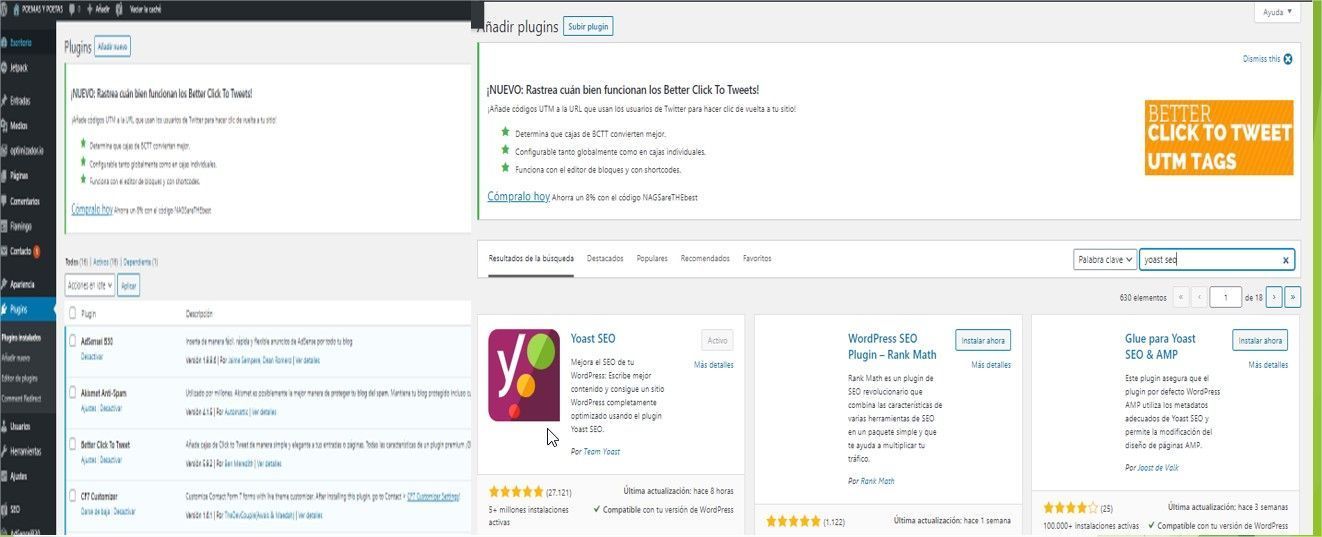Open the Palabra clave dropdown
The width and height of the screenshot is (1322, 537).
(1105, 260)
